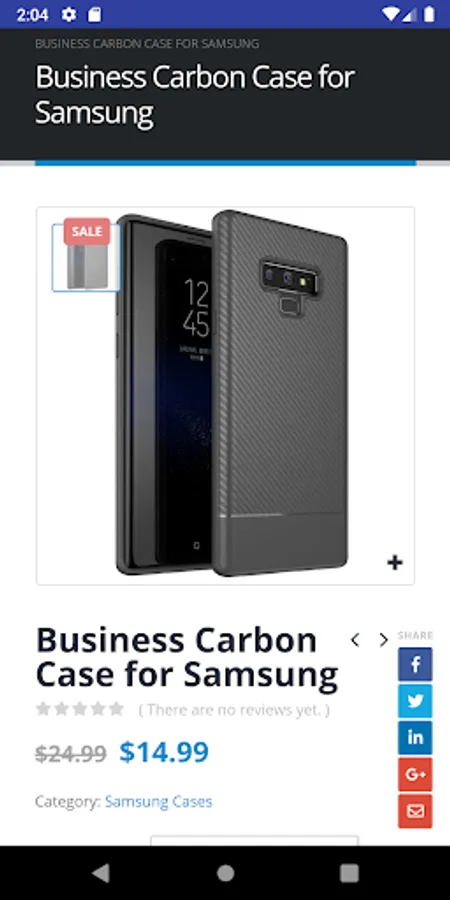
Task: Click the product title heading
Action: [x=187, y=657]
